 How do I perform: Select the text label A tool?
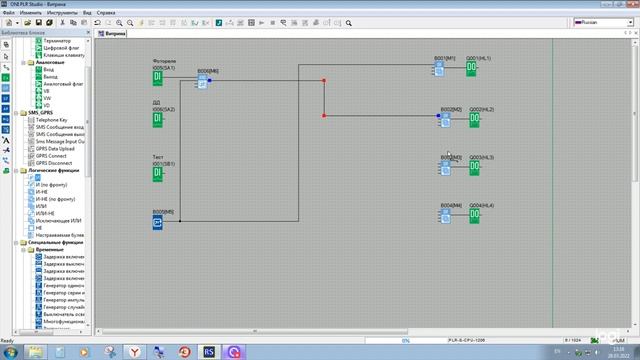click(x=6, y=140)
